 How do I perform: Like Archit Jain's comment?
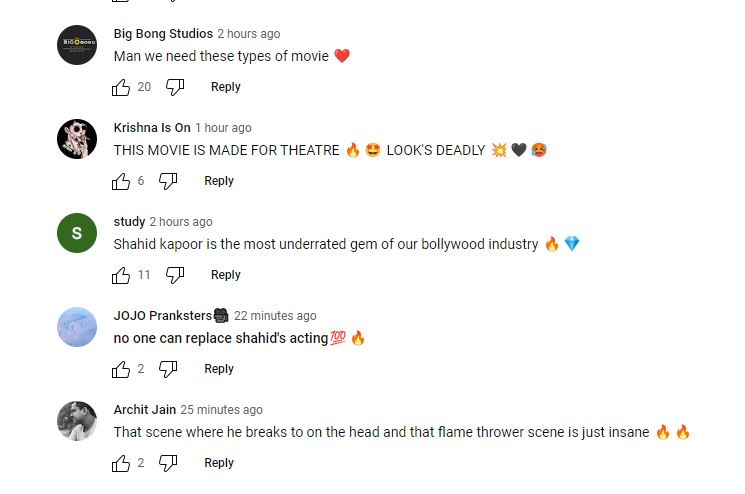point(122,463)
